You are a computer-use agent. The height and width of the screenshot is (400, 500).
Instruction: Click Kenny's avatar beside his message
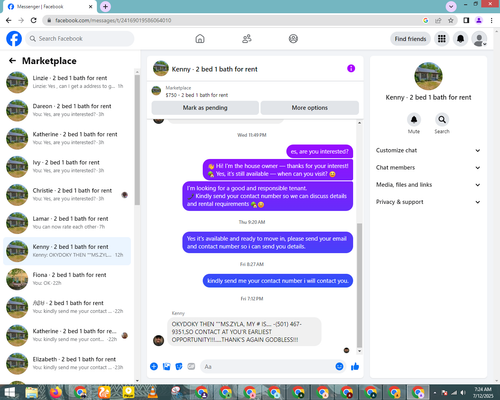tap(158, 340)
